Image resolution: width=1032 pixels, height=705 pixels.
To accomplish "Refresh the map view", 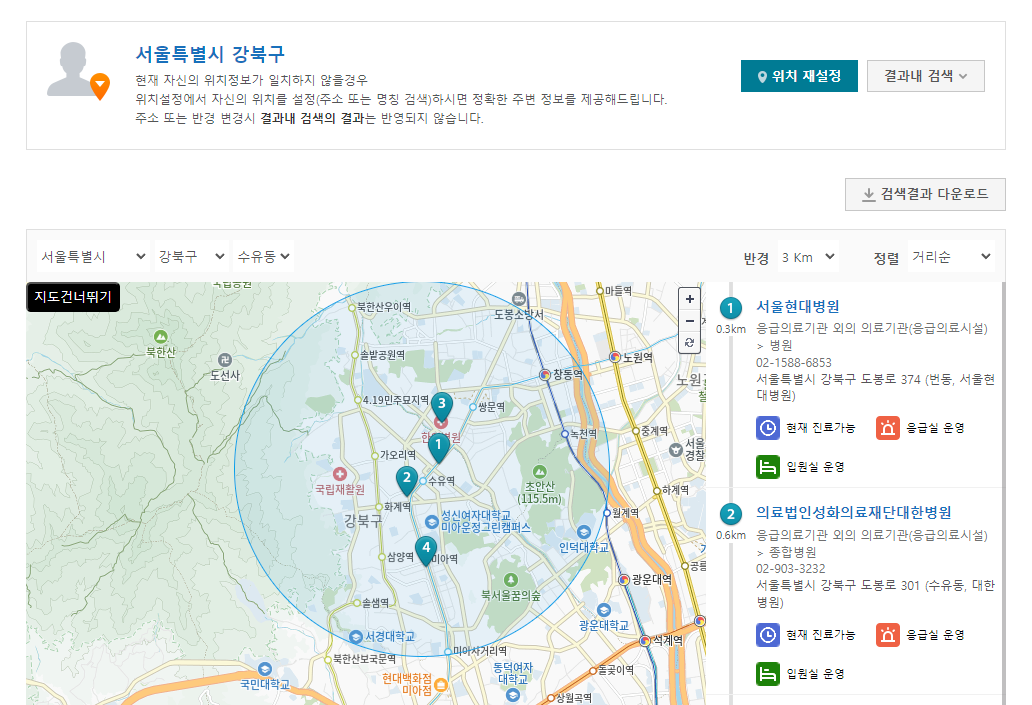I will 689,342.
